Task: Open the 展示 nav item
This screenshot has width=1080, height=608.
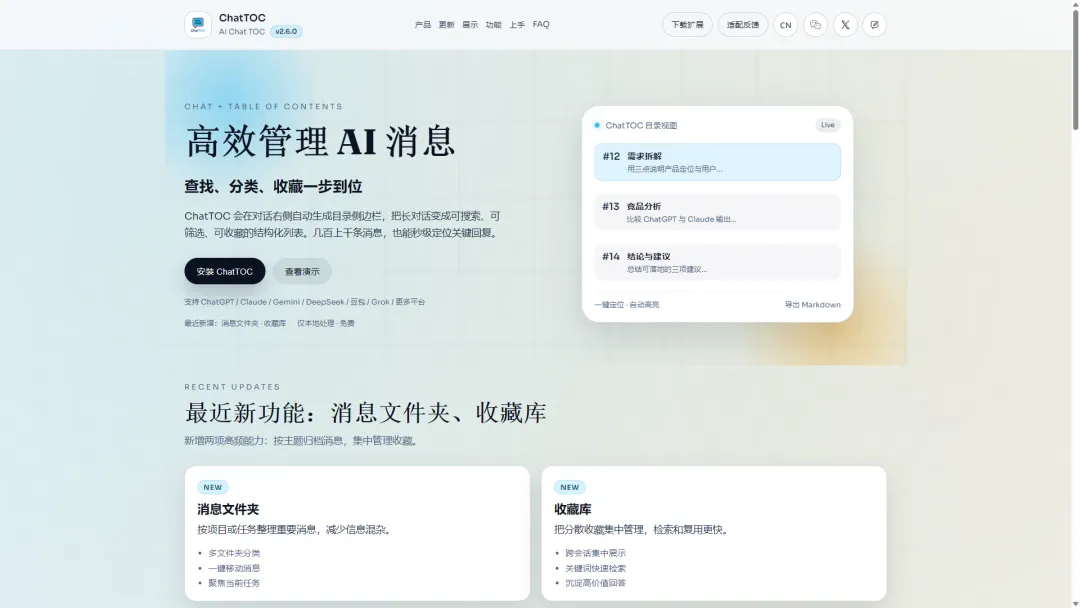Action: tap(470, 25)
